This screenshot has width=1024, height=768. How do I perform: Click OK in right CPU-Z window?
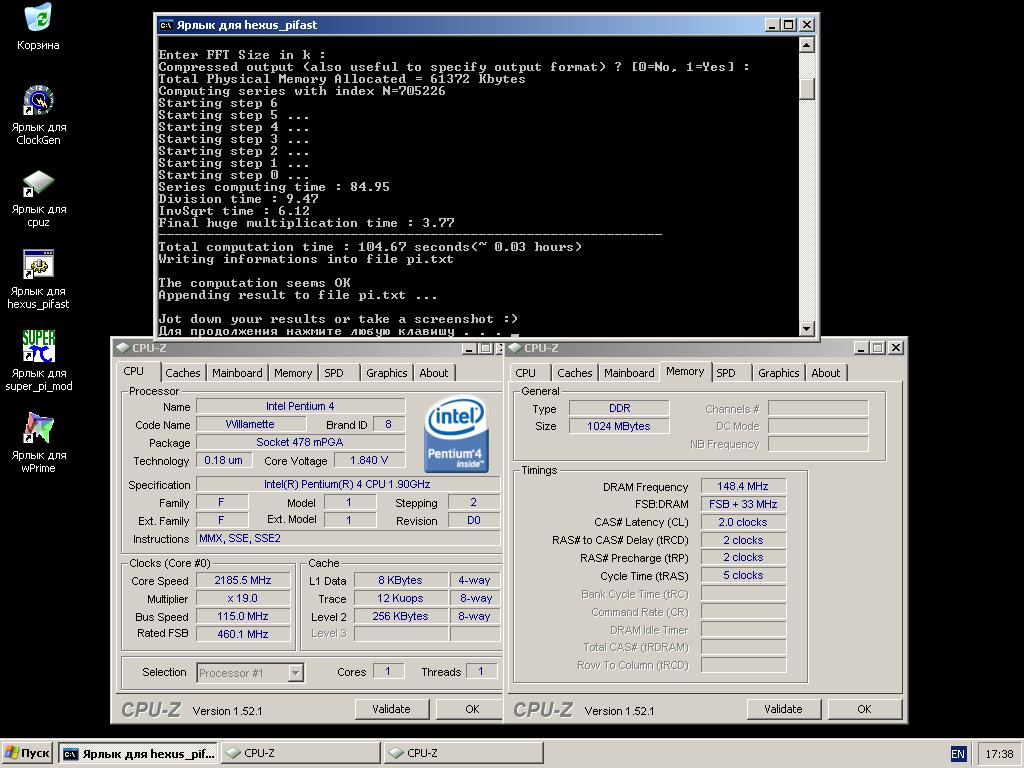click(865, 709)
